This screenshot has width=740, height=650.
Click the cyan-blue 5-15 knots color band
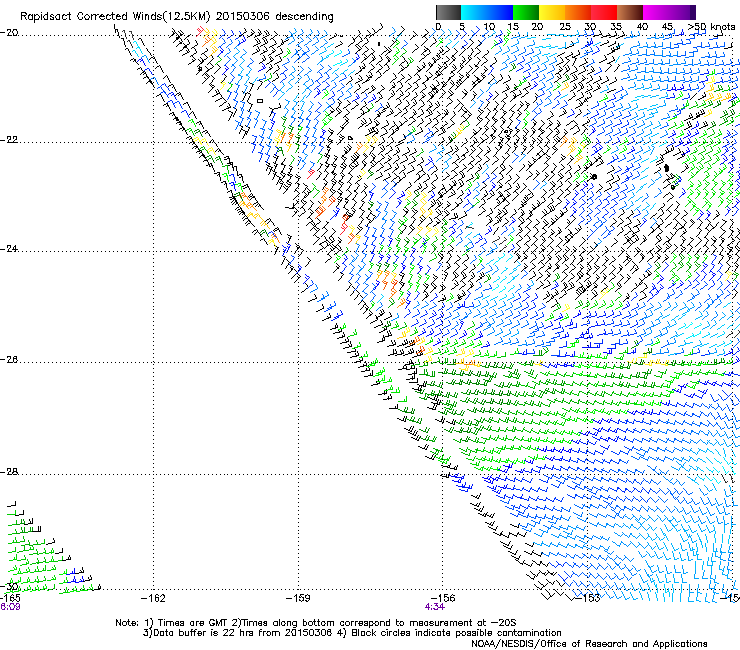(x=487, y=12)
